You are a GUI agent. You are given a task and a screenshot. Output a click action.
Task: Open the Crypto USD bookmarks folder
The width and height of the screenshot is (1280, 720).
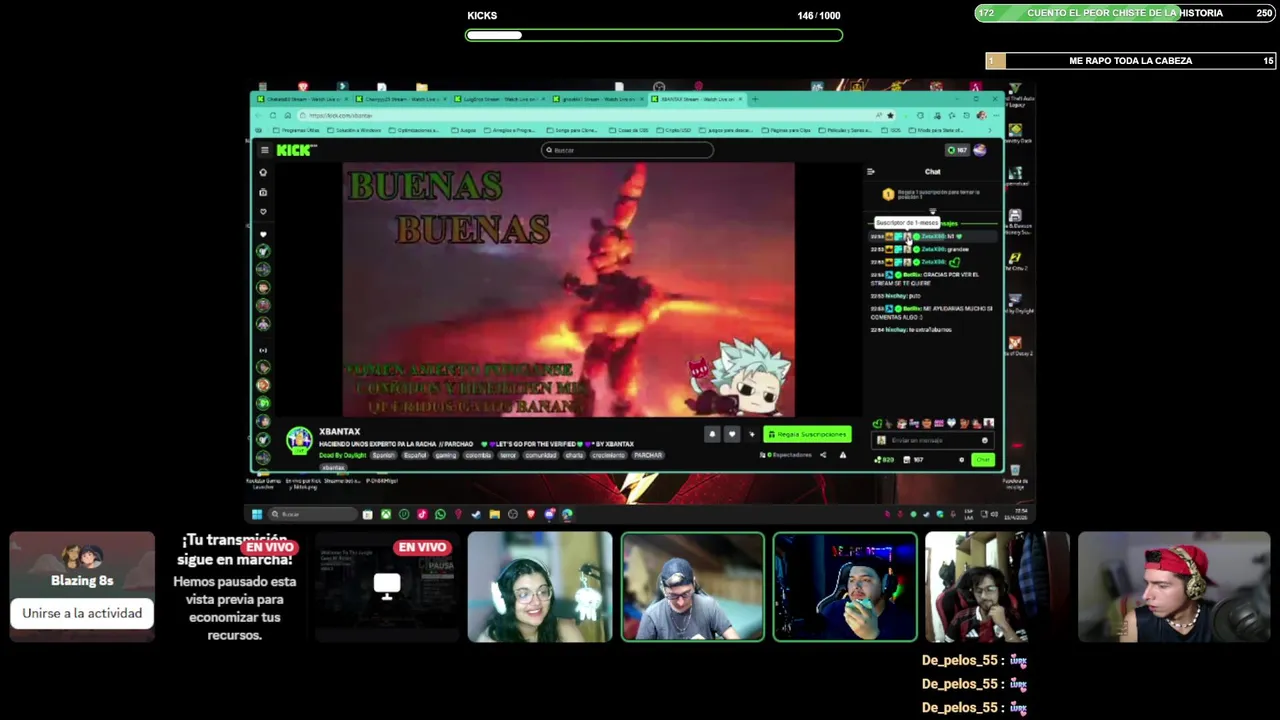coord(674,130)
